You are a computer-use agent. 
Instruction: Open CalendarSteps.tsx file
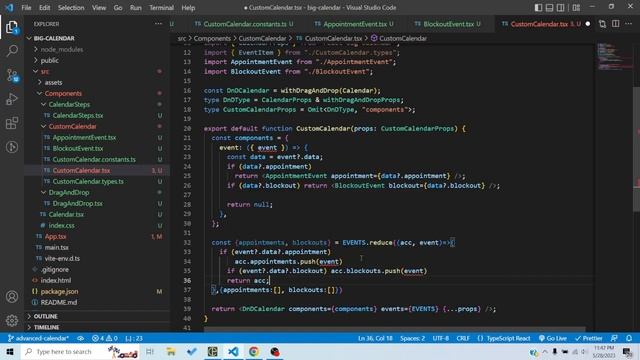coord(78,116)
